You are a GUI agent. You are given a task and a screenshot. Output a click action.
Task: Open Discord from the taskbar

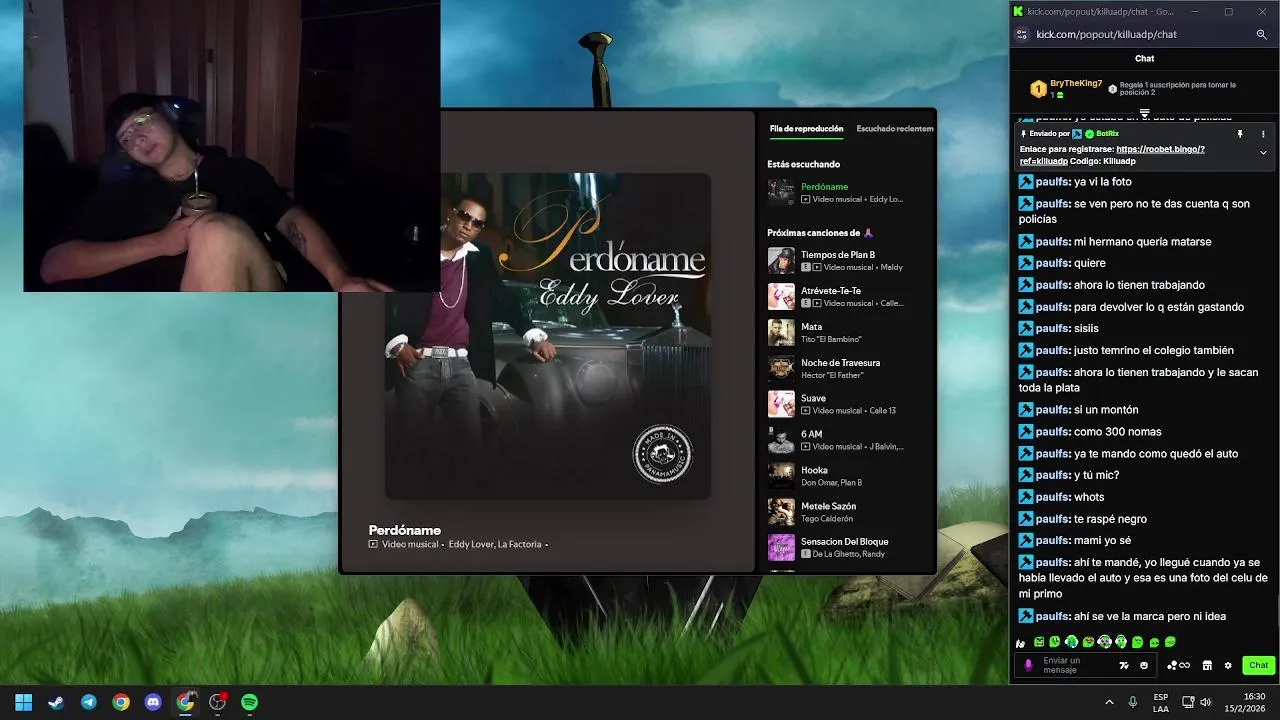click(x=153, y=702)
